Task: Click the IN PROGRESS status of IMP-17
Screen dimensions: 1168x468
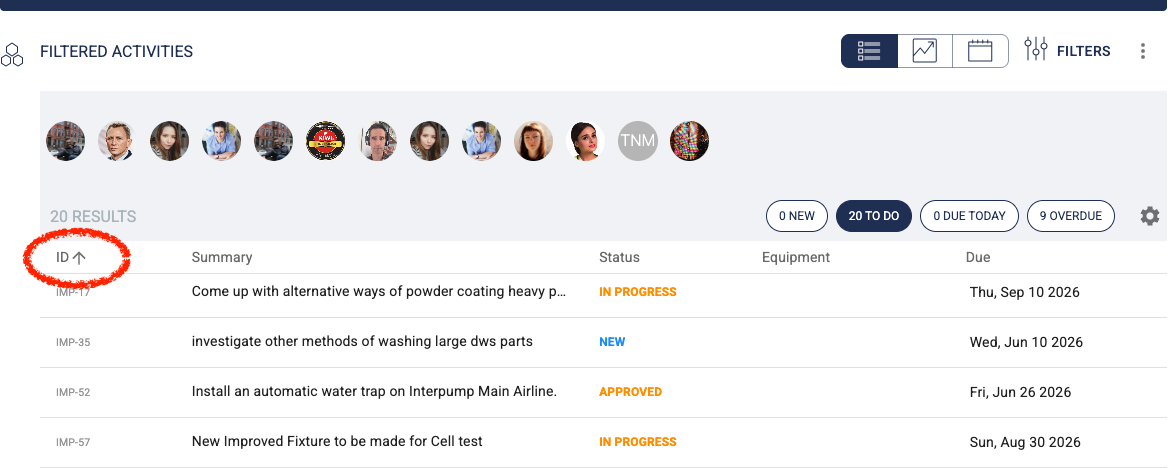Action: (638, 292)
